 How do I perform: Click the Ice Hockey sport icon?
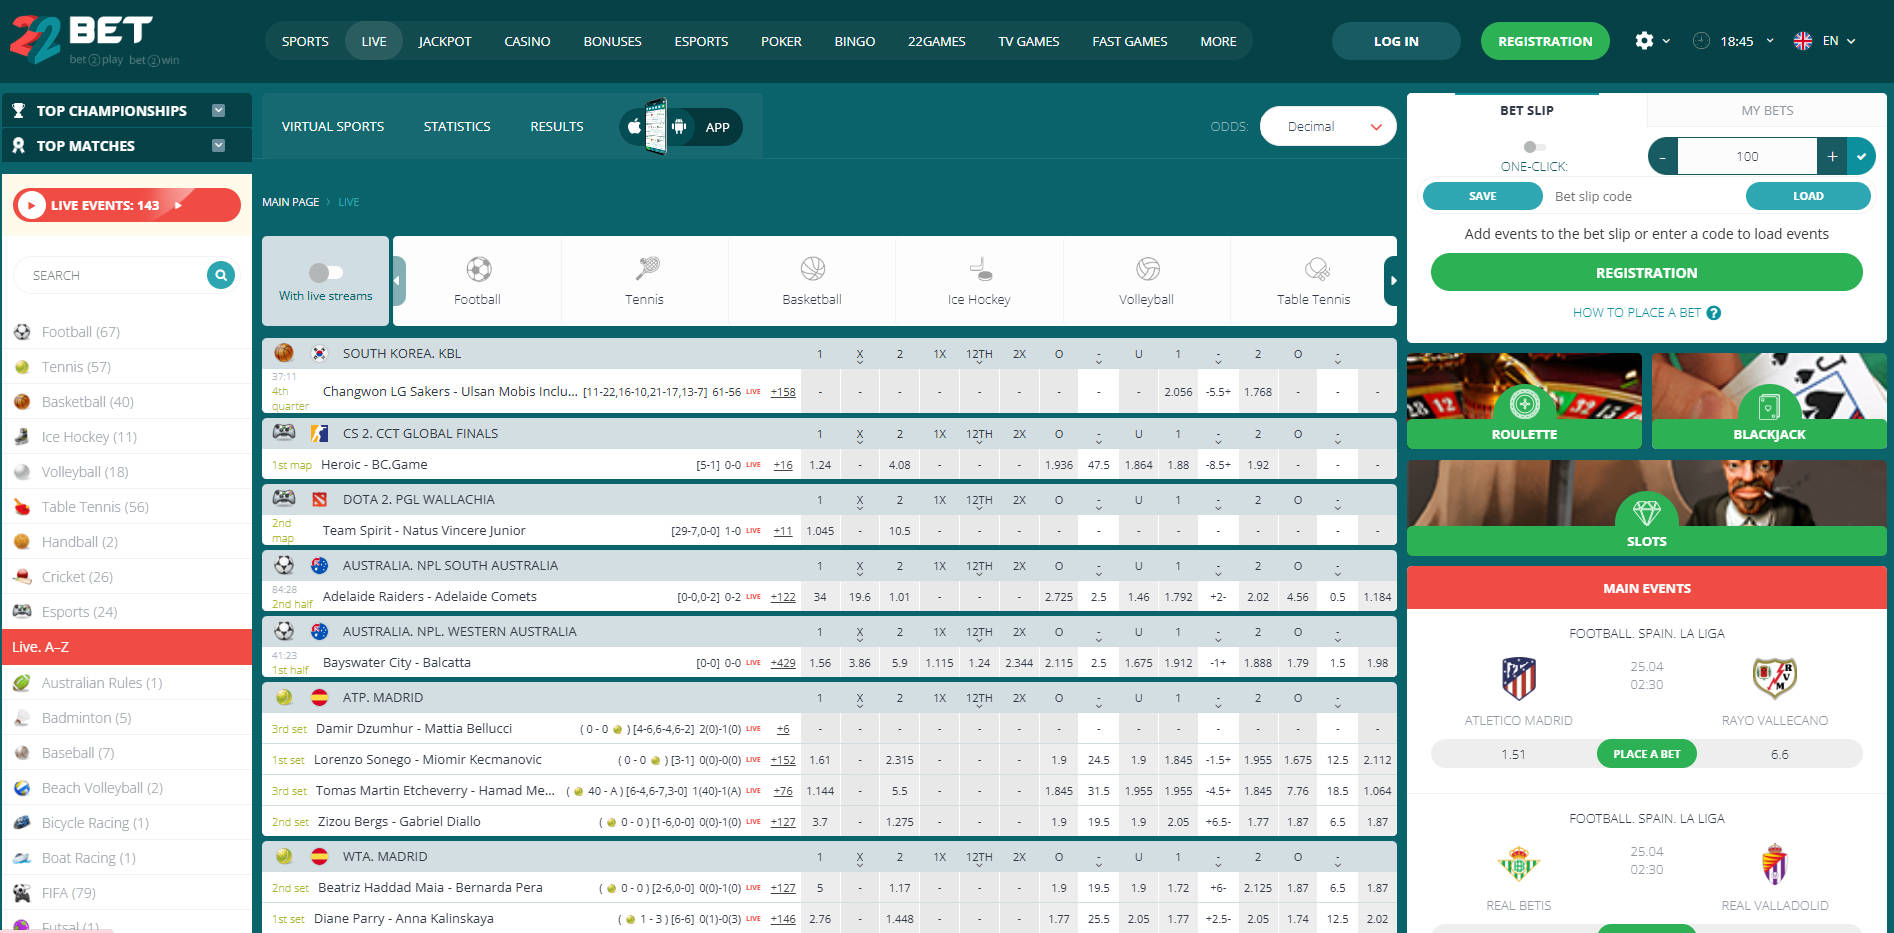click(x=978, y=268)
